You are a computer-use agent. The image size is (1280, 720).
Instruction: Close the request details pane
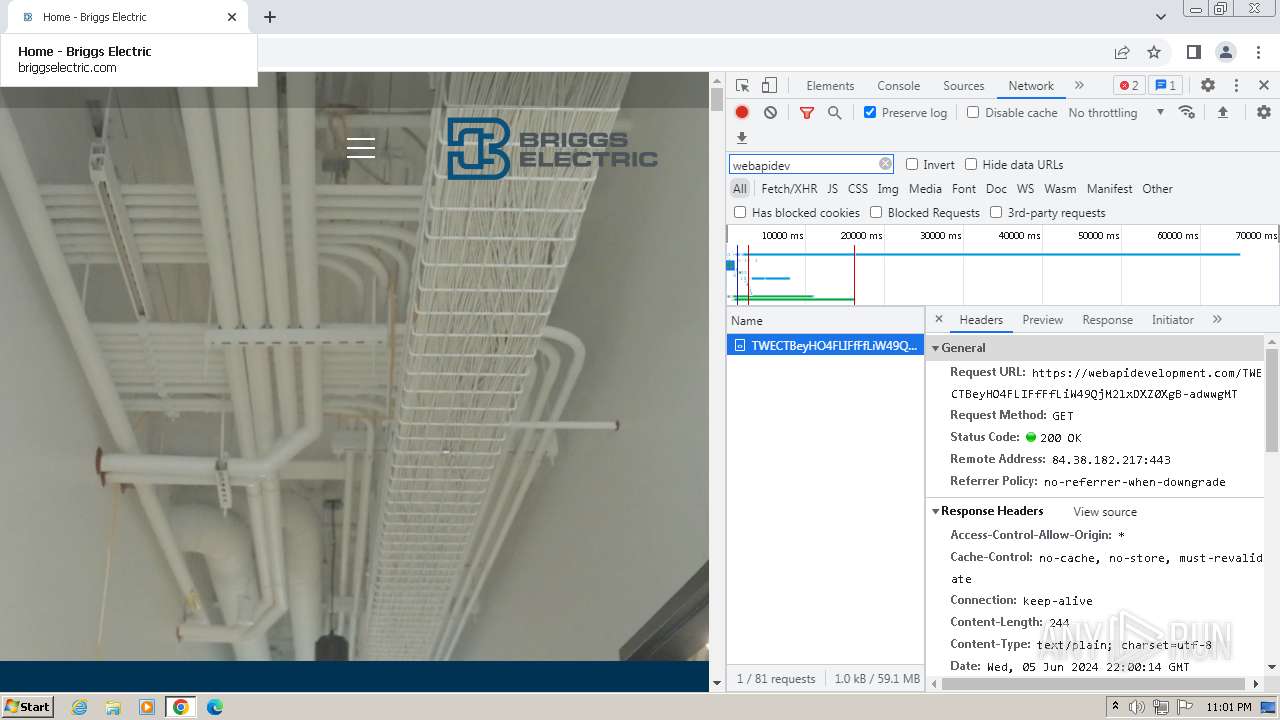[x=938, y=319]
